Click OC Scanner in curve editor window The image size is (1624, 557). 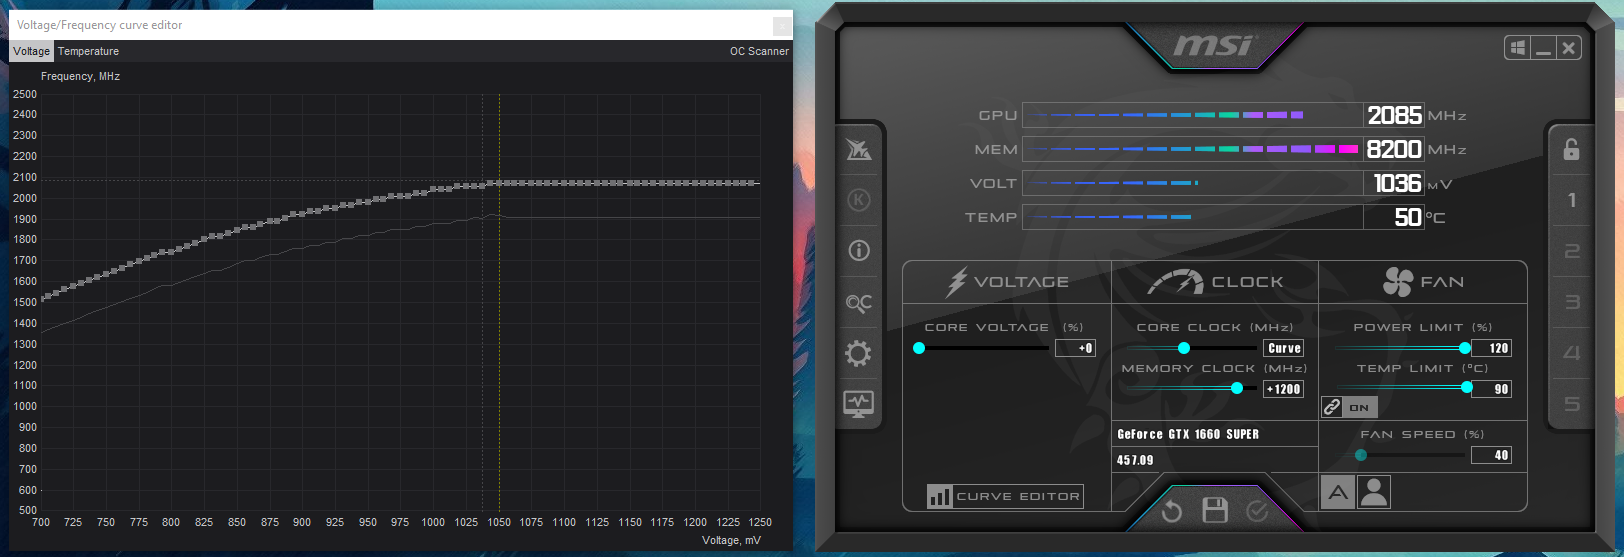pos(759,51)
